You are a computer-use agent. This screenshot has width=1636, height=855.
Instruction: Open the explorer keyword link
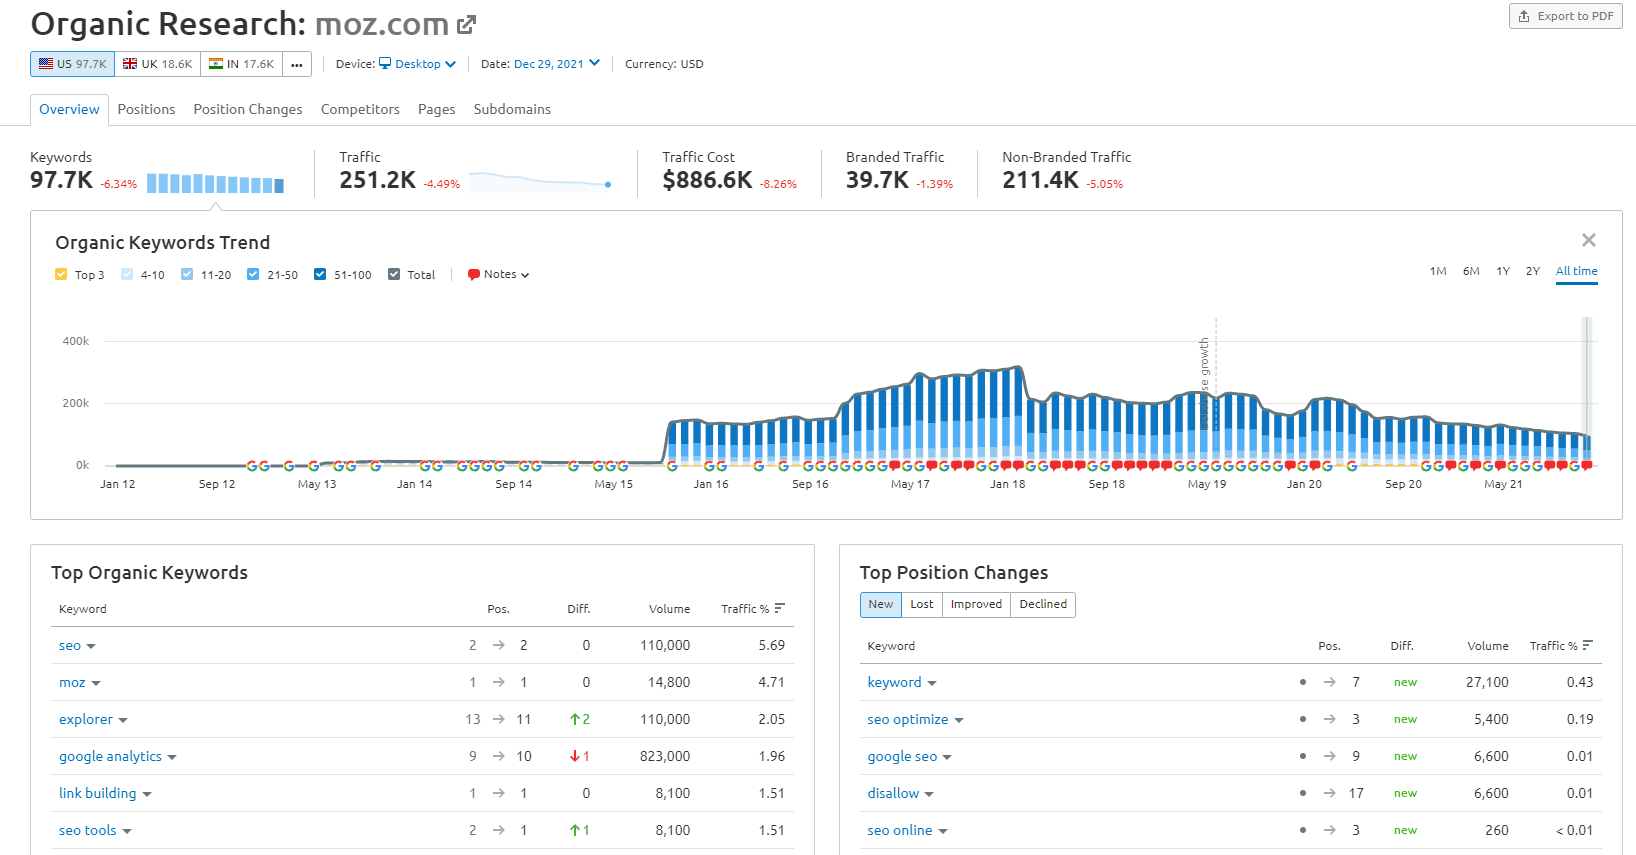[86, 719]
